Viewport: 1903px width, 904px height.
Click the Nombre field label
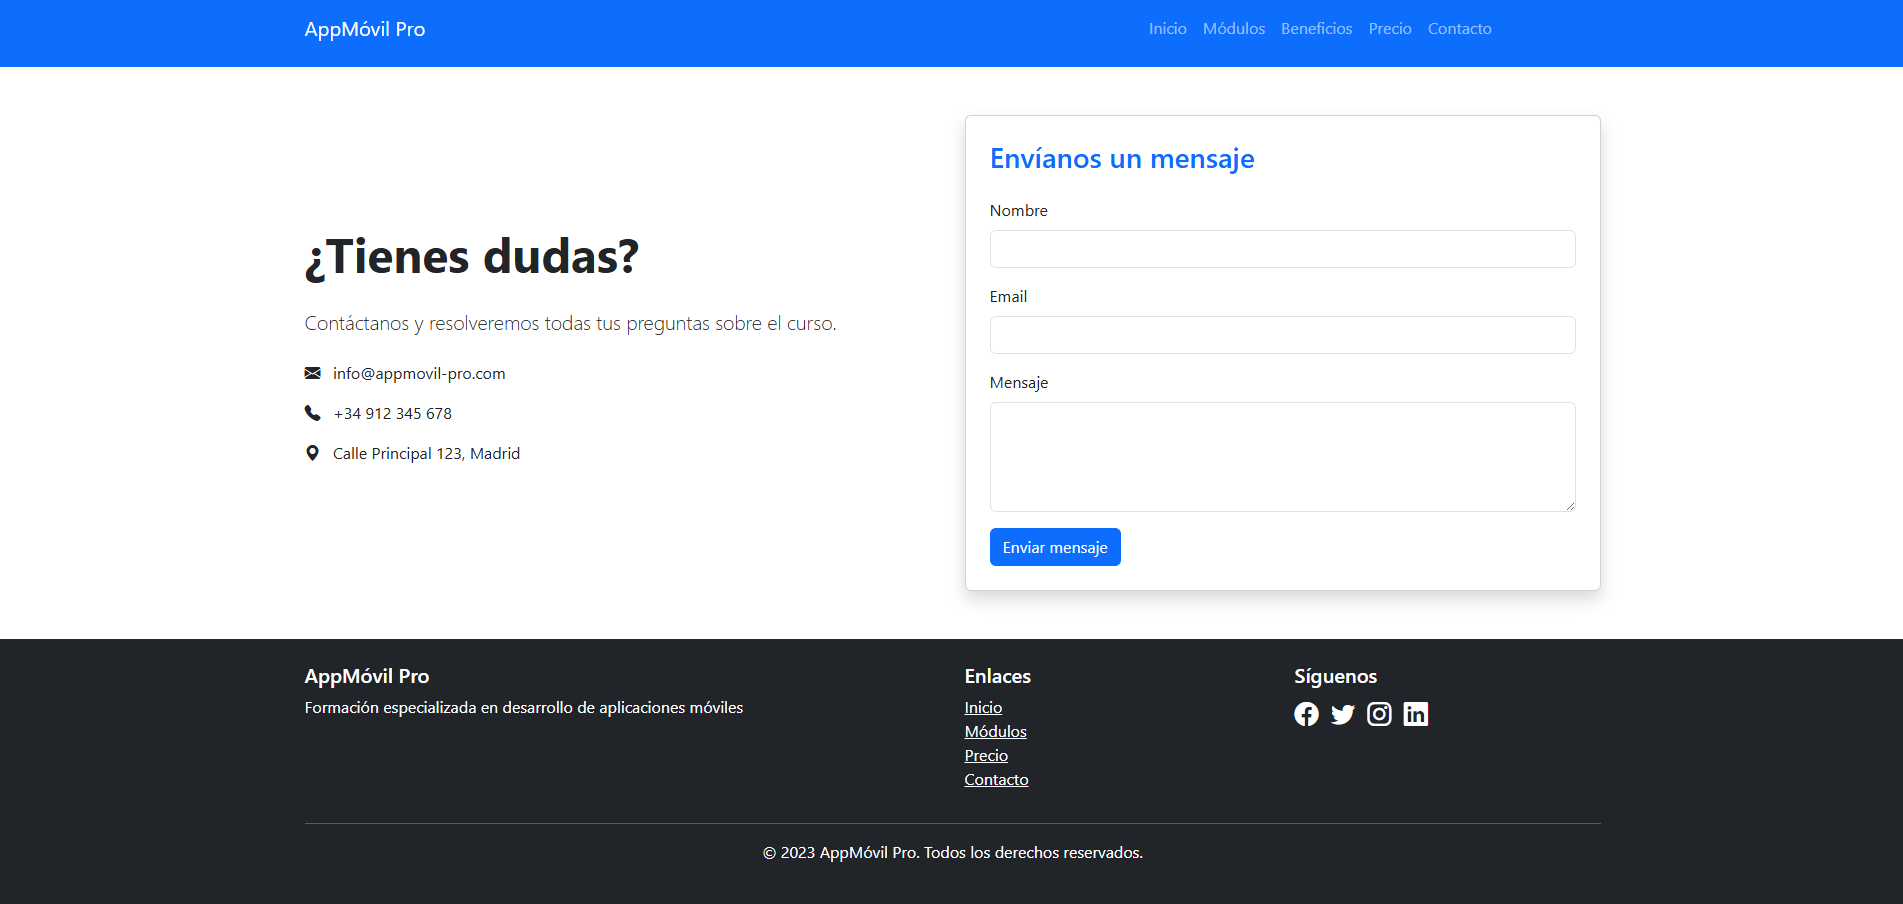pyautogui.click(x=1019, y=211)
